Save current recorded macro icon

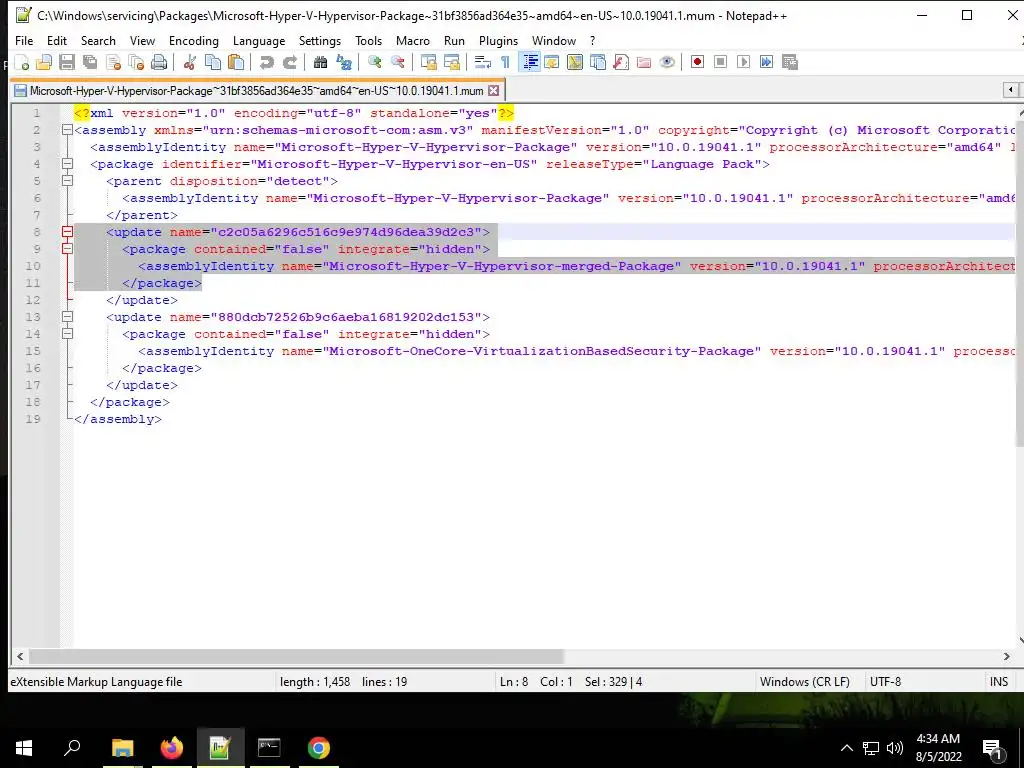(x=790, y=62)
